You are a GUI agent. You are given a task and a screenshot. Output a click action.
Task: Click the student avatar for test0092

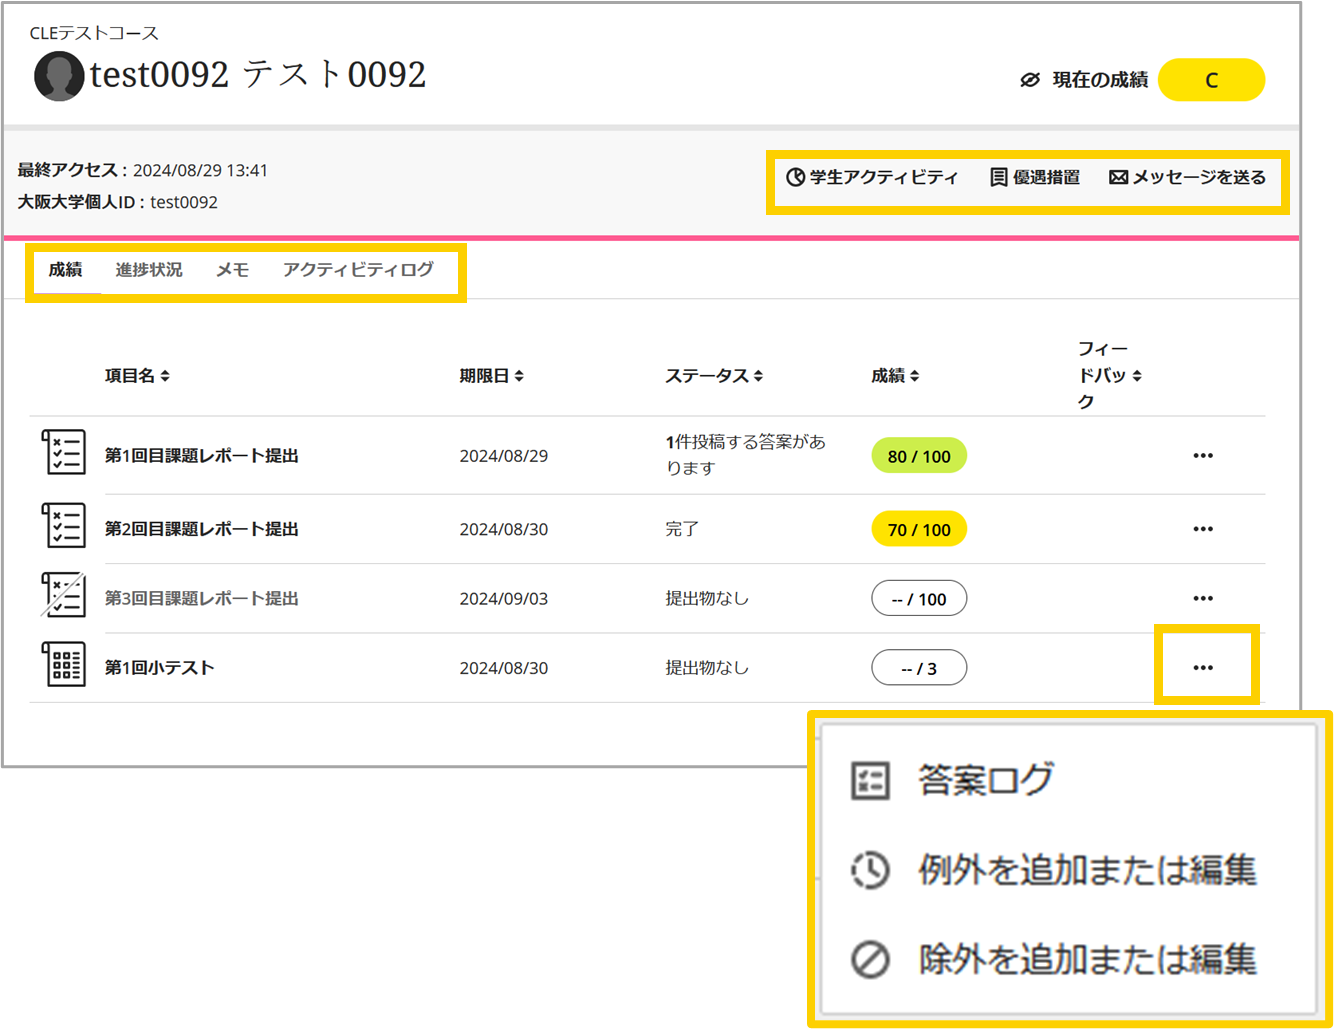pos(59,76)
